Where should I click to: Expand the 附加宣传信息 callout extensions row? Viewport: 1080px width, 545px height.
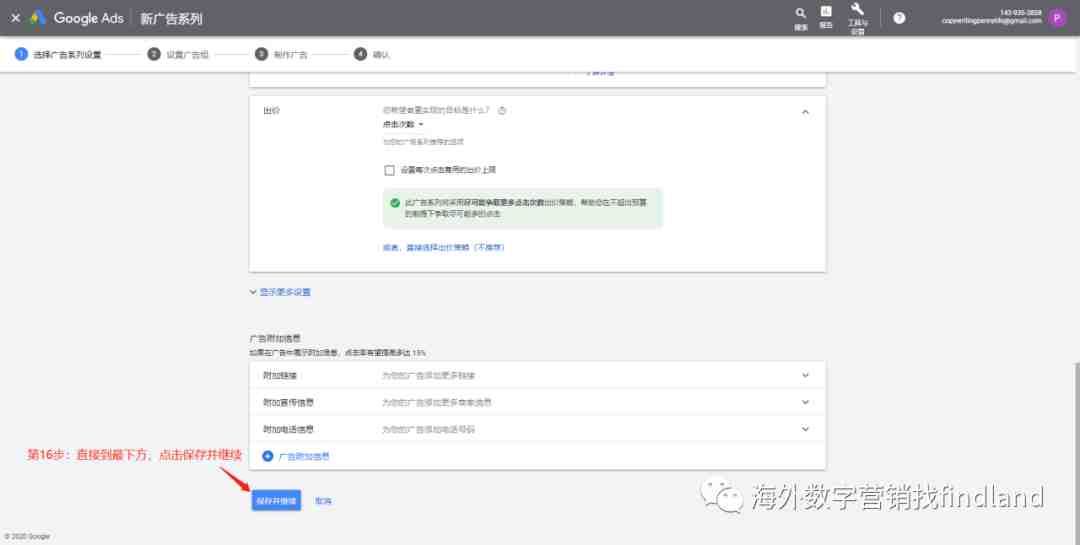[x=537, y=402]
